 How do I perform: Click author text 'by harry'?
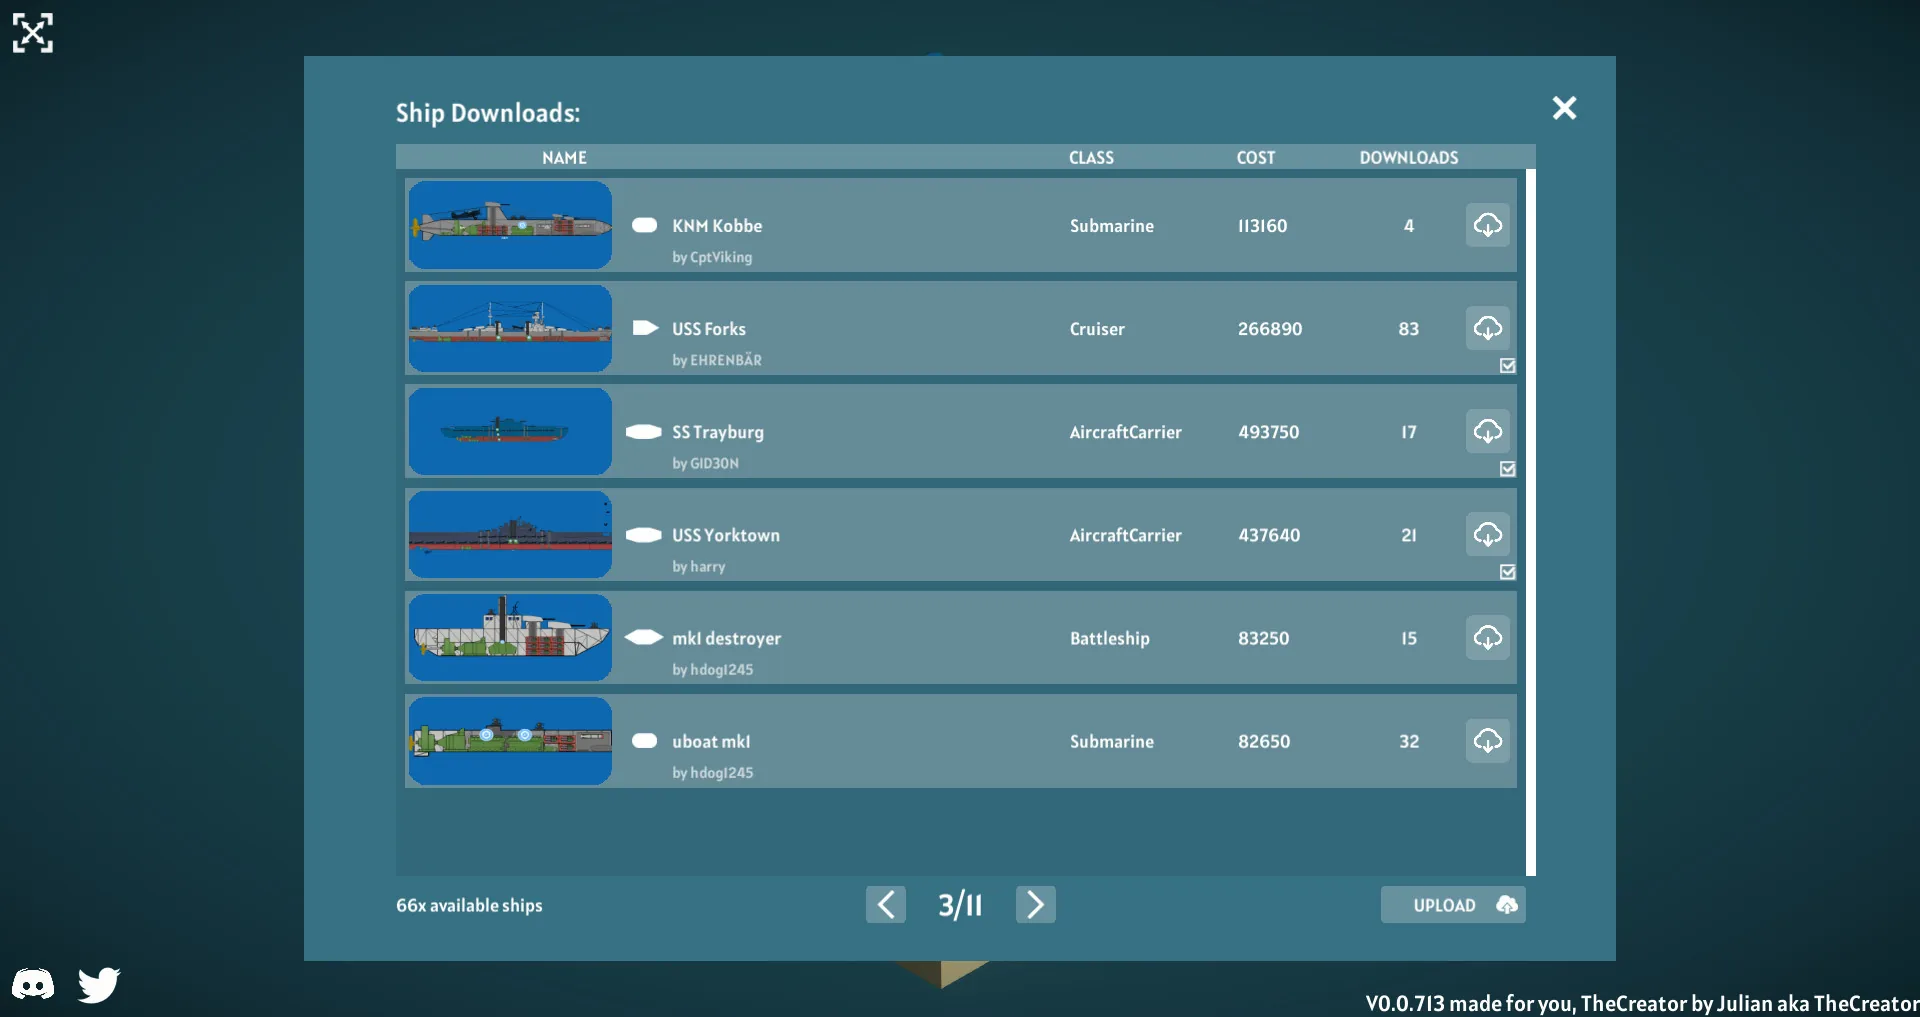tap(699, 566)
